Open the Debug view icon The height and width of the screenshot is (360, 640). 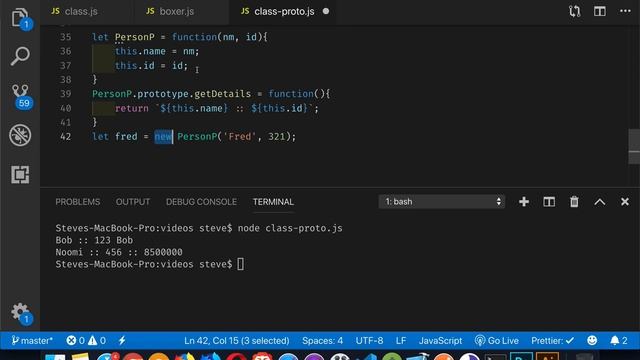20,135
